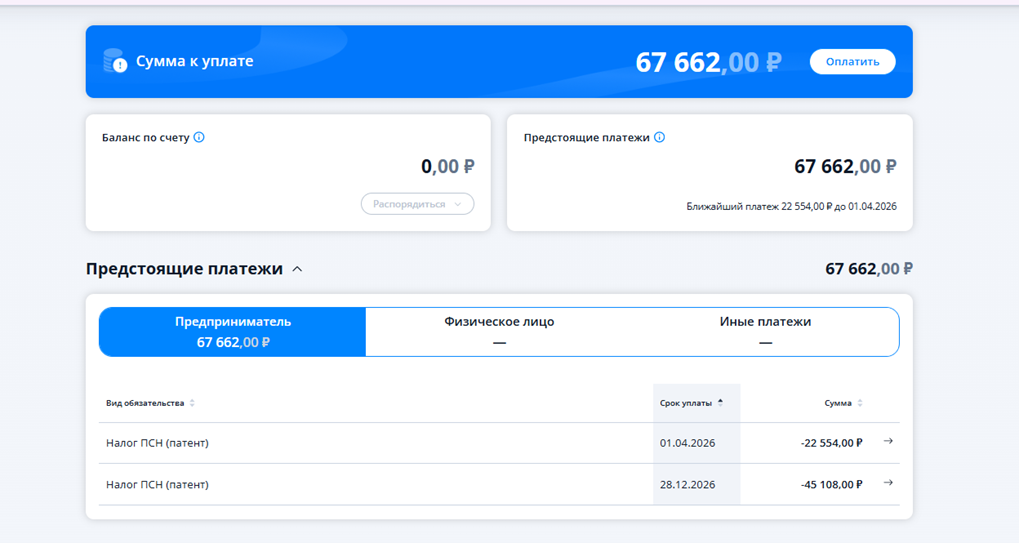This screenshot has width=1019, height=543.
Task: Click the 67 662,00 ₽ total in blue banner
Action: pos(708,62)
